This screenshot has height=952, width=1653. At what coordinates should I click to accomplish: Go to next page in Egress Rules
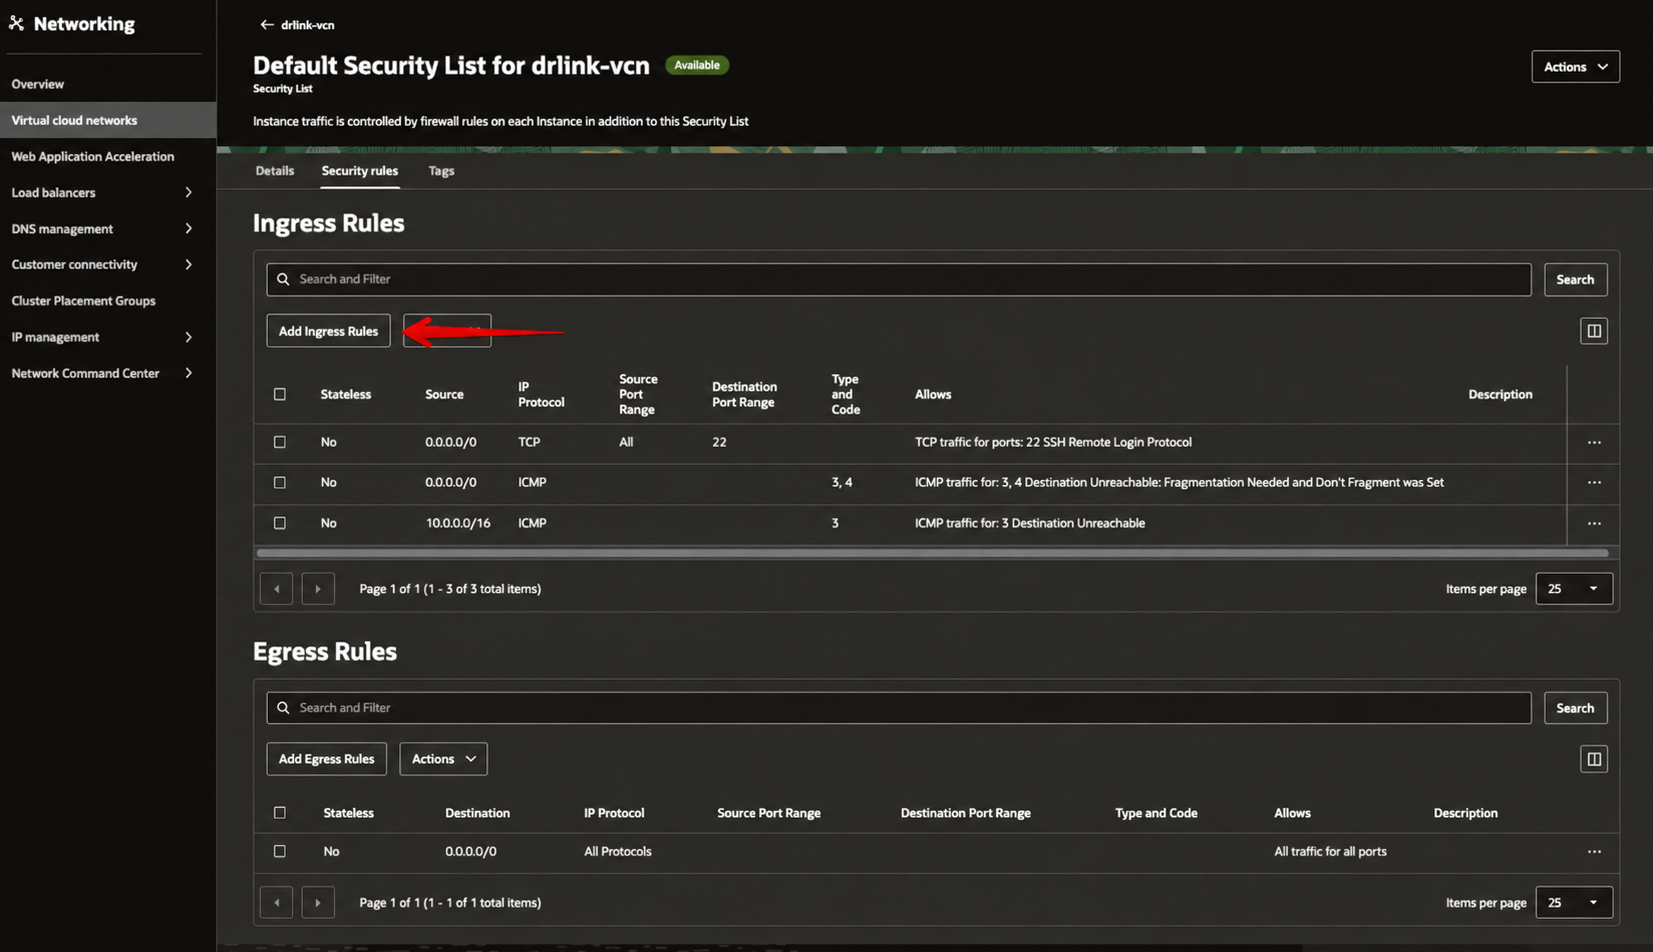(x=318, y=903)
